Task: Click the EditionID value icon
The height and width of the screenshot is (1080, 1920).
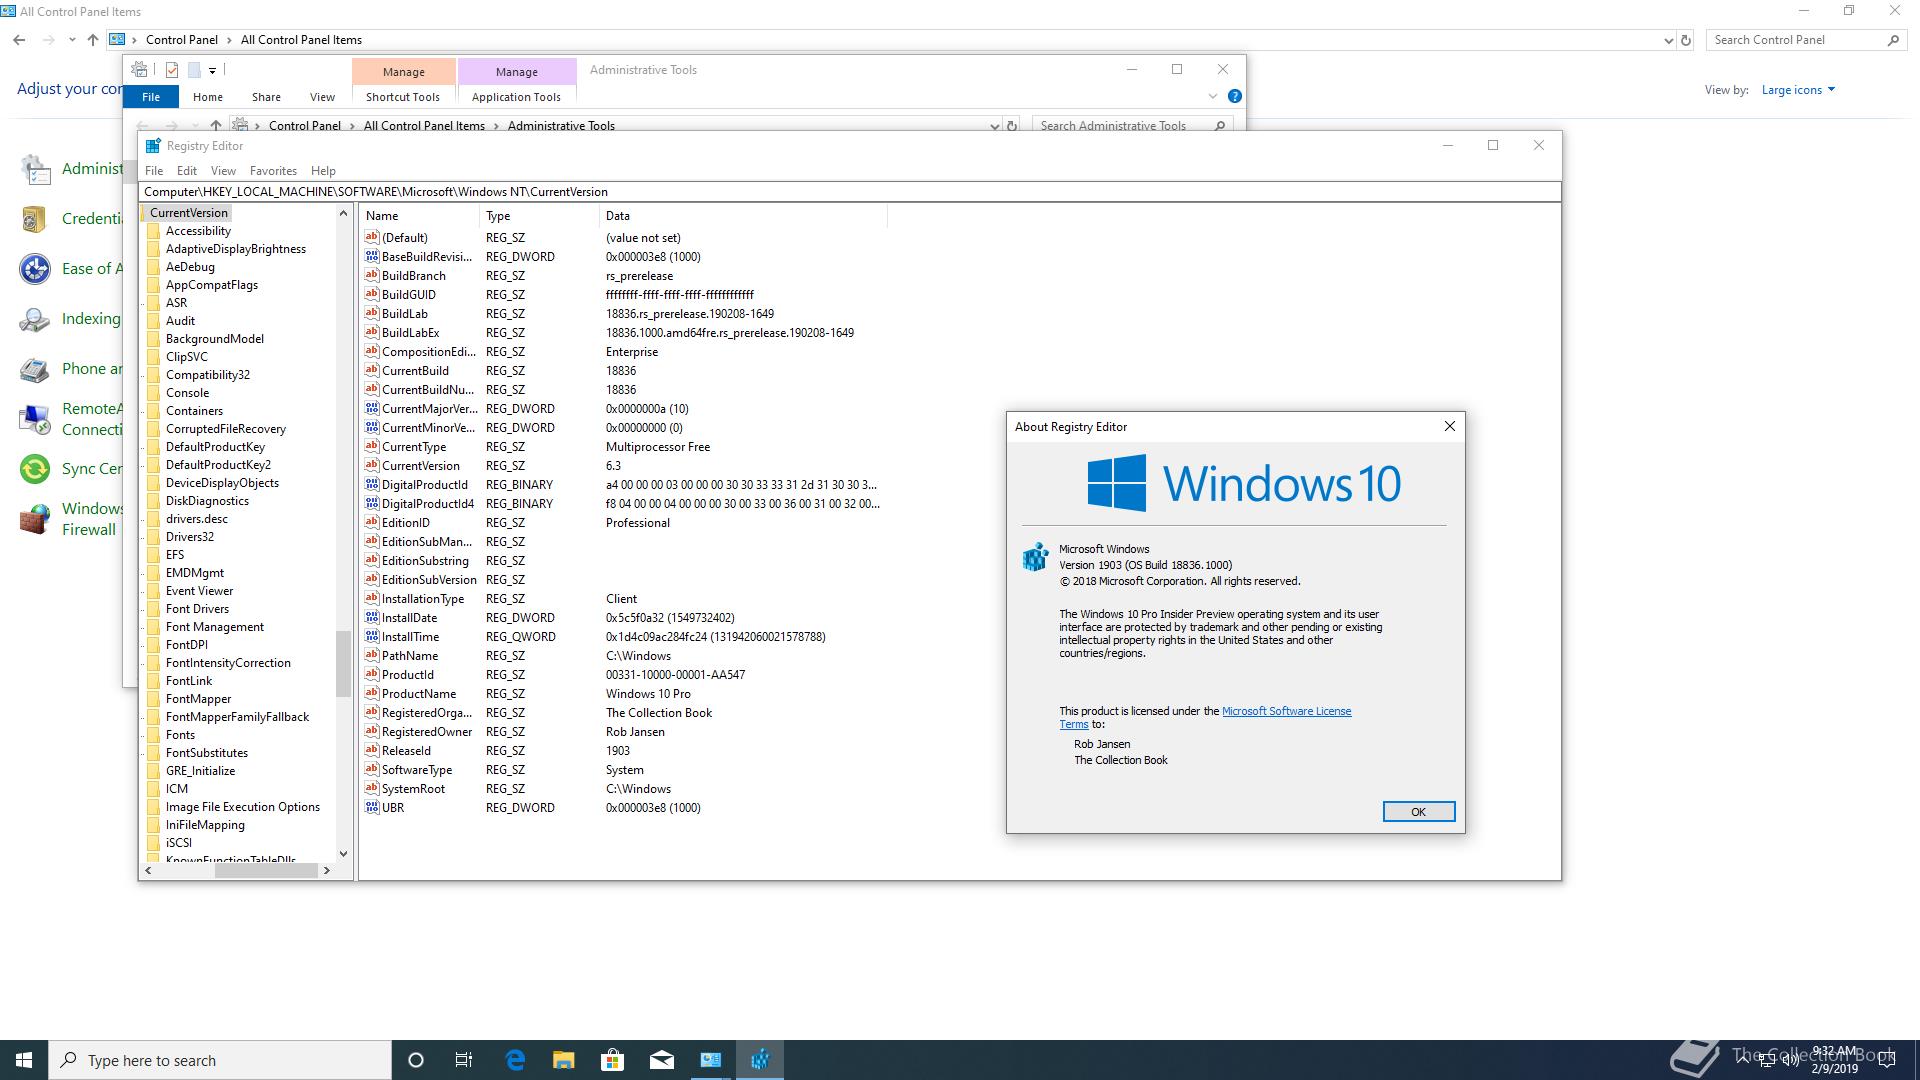Action: (x=372, y=523)
